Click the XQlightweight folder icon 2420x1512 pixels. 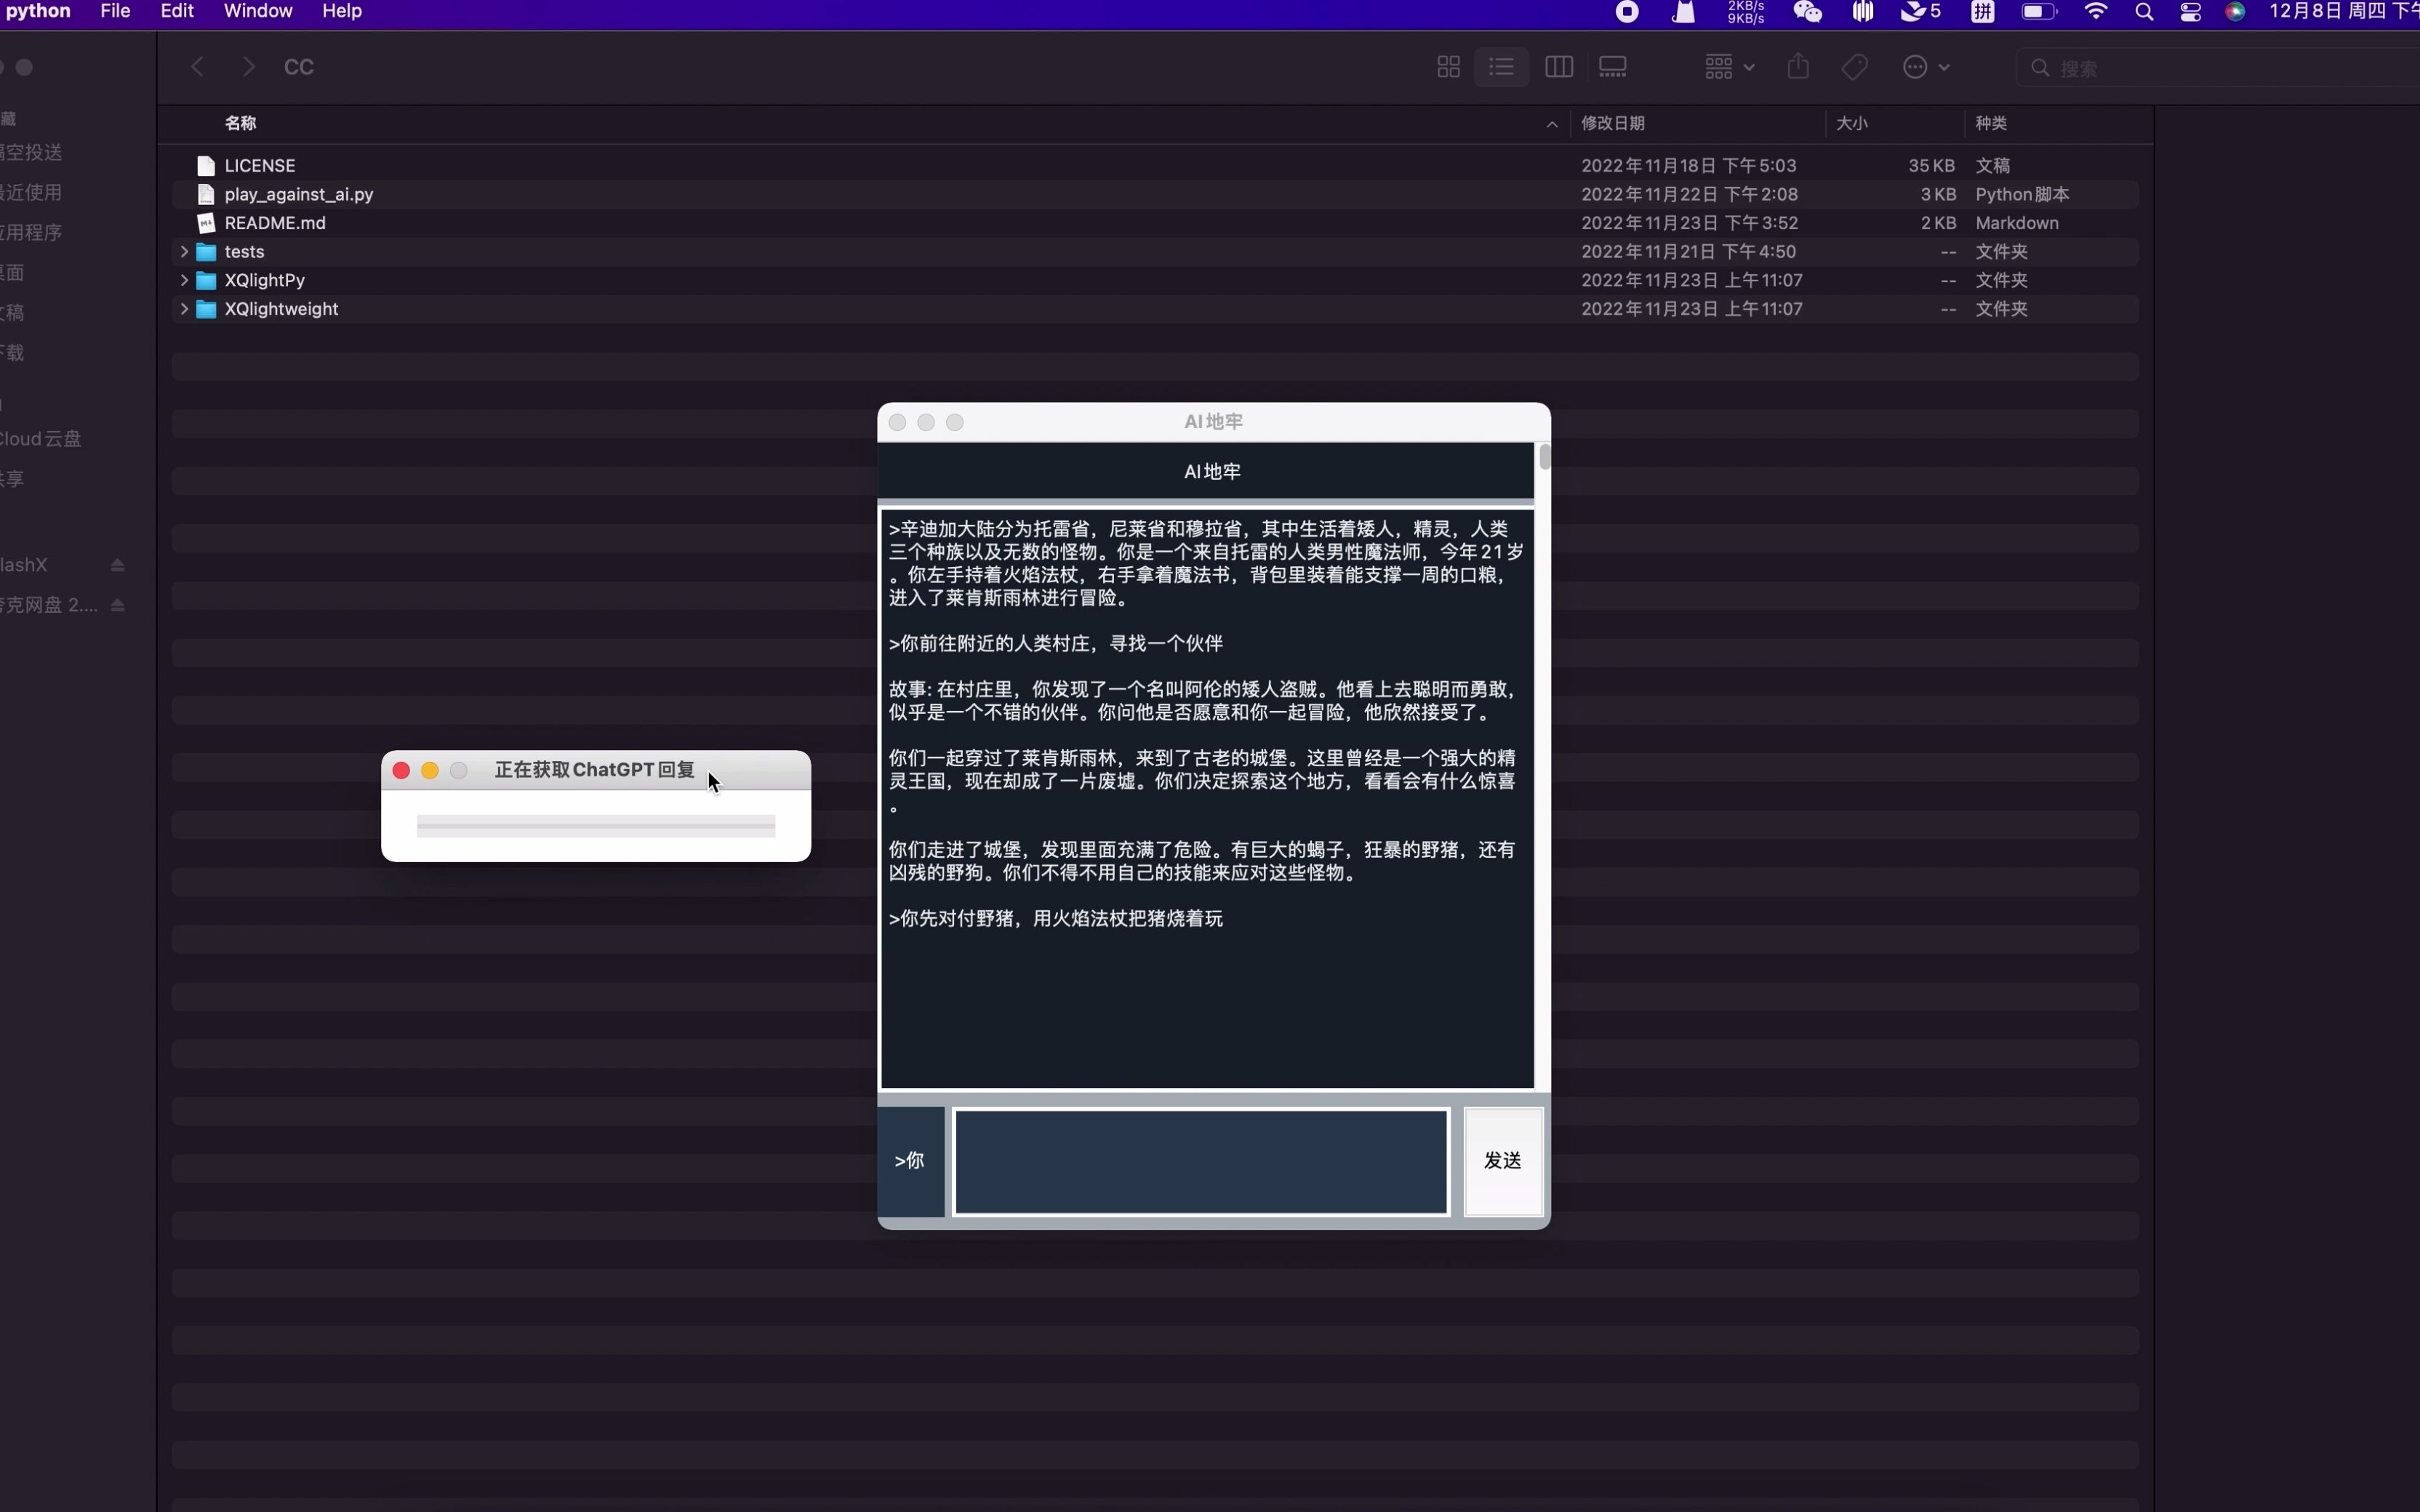[x=206, y=309]
